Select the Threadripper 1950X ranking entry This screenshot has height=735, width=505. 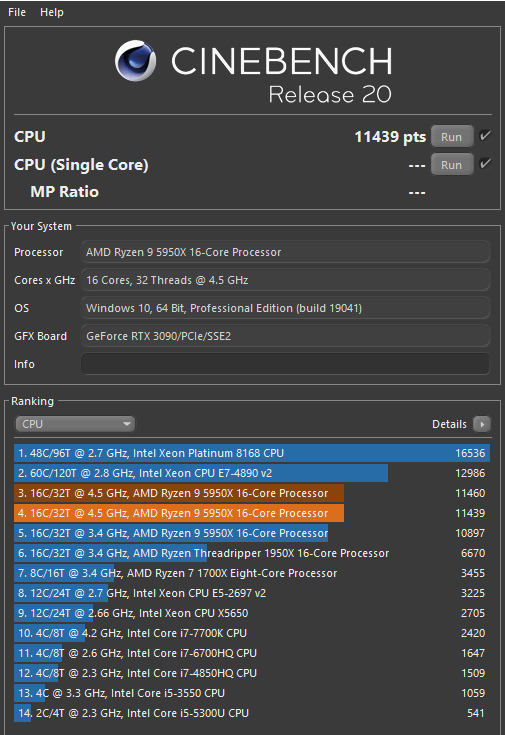click(252, 553)
